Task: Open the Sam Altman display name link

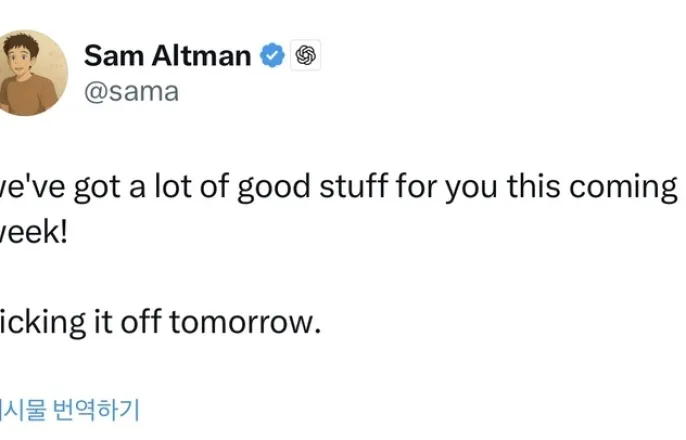Action: coord(167,56)
